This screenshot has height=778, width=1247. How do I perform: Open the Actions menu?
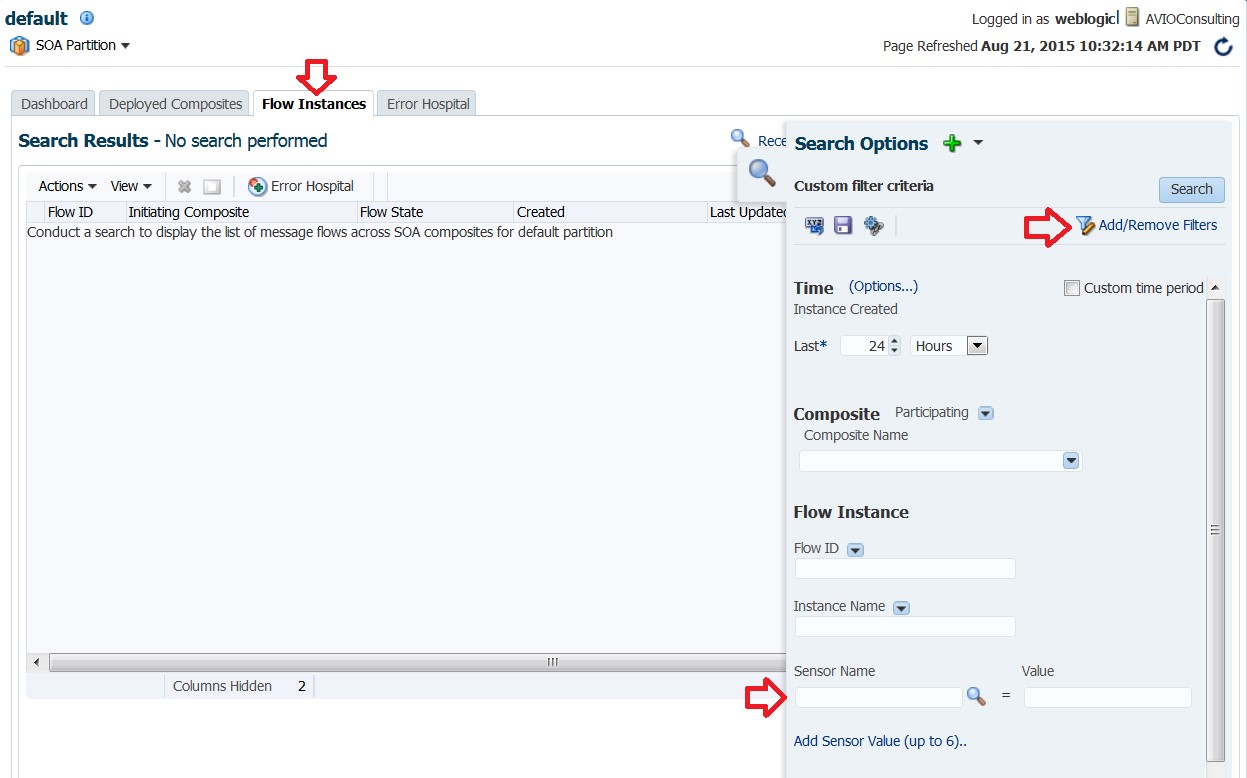[67, 186]
